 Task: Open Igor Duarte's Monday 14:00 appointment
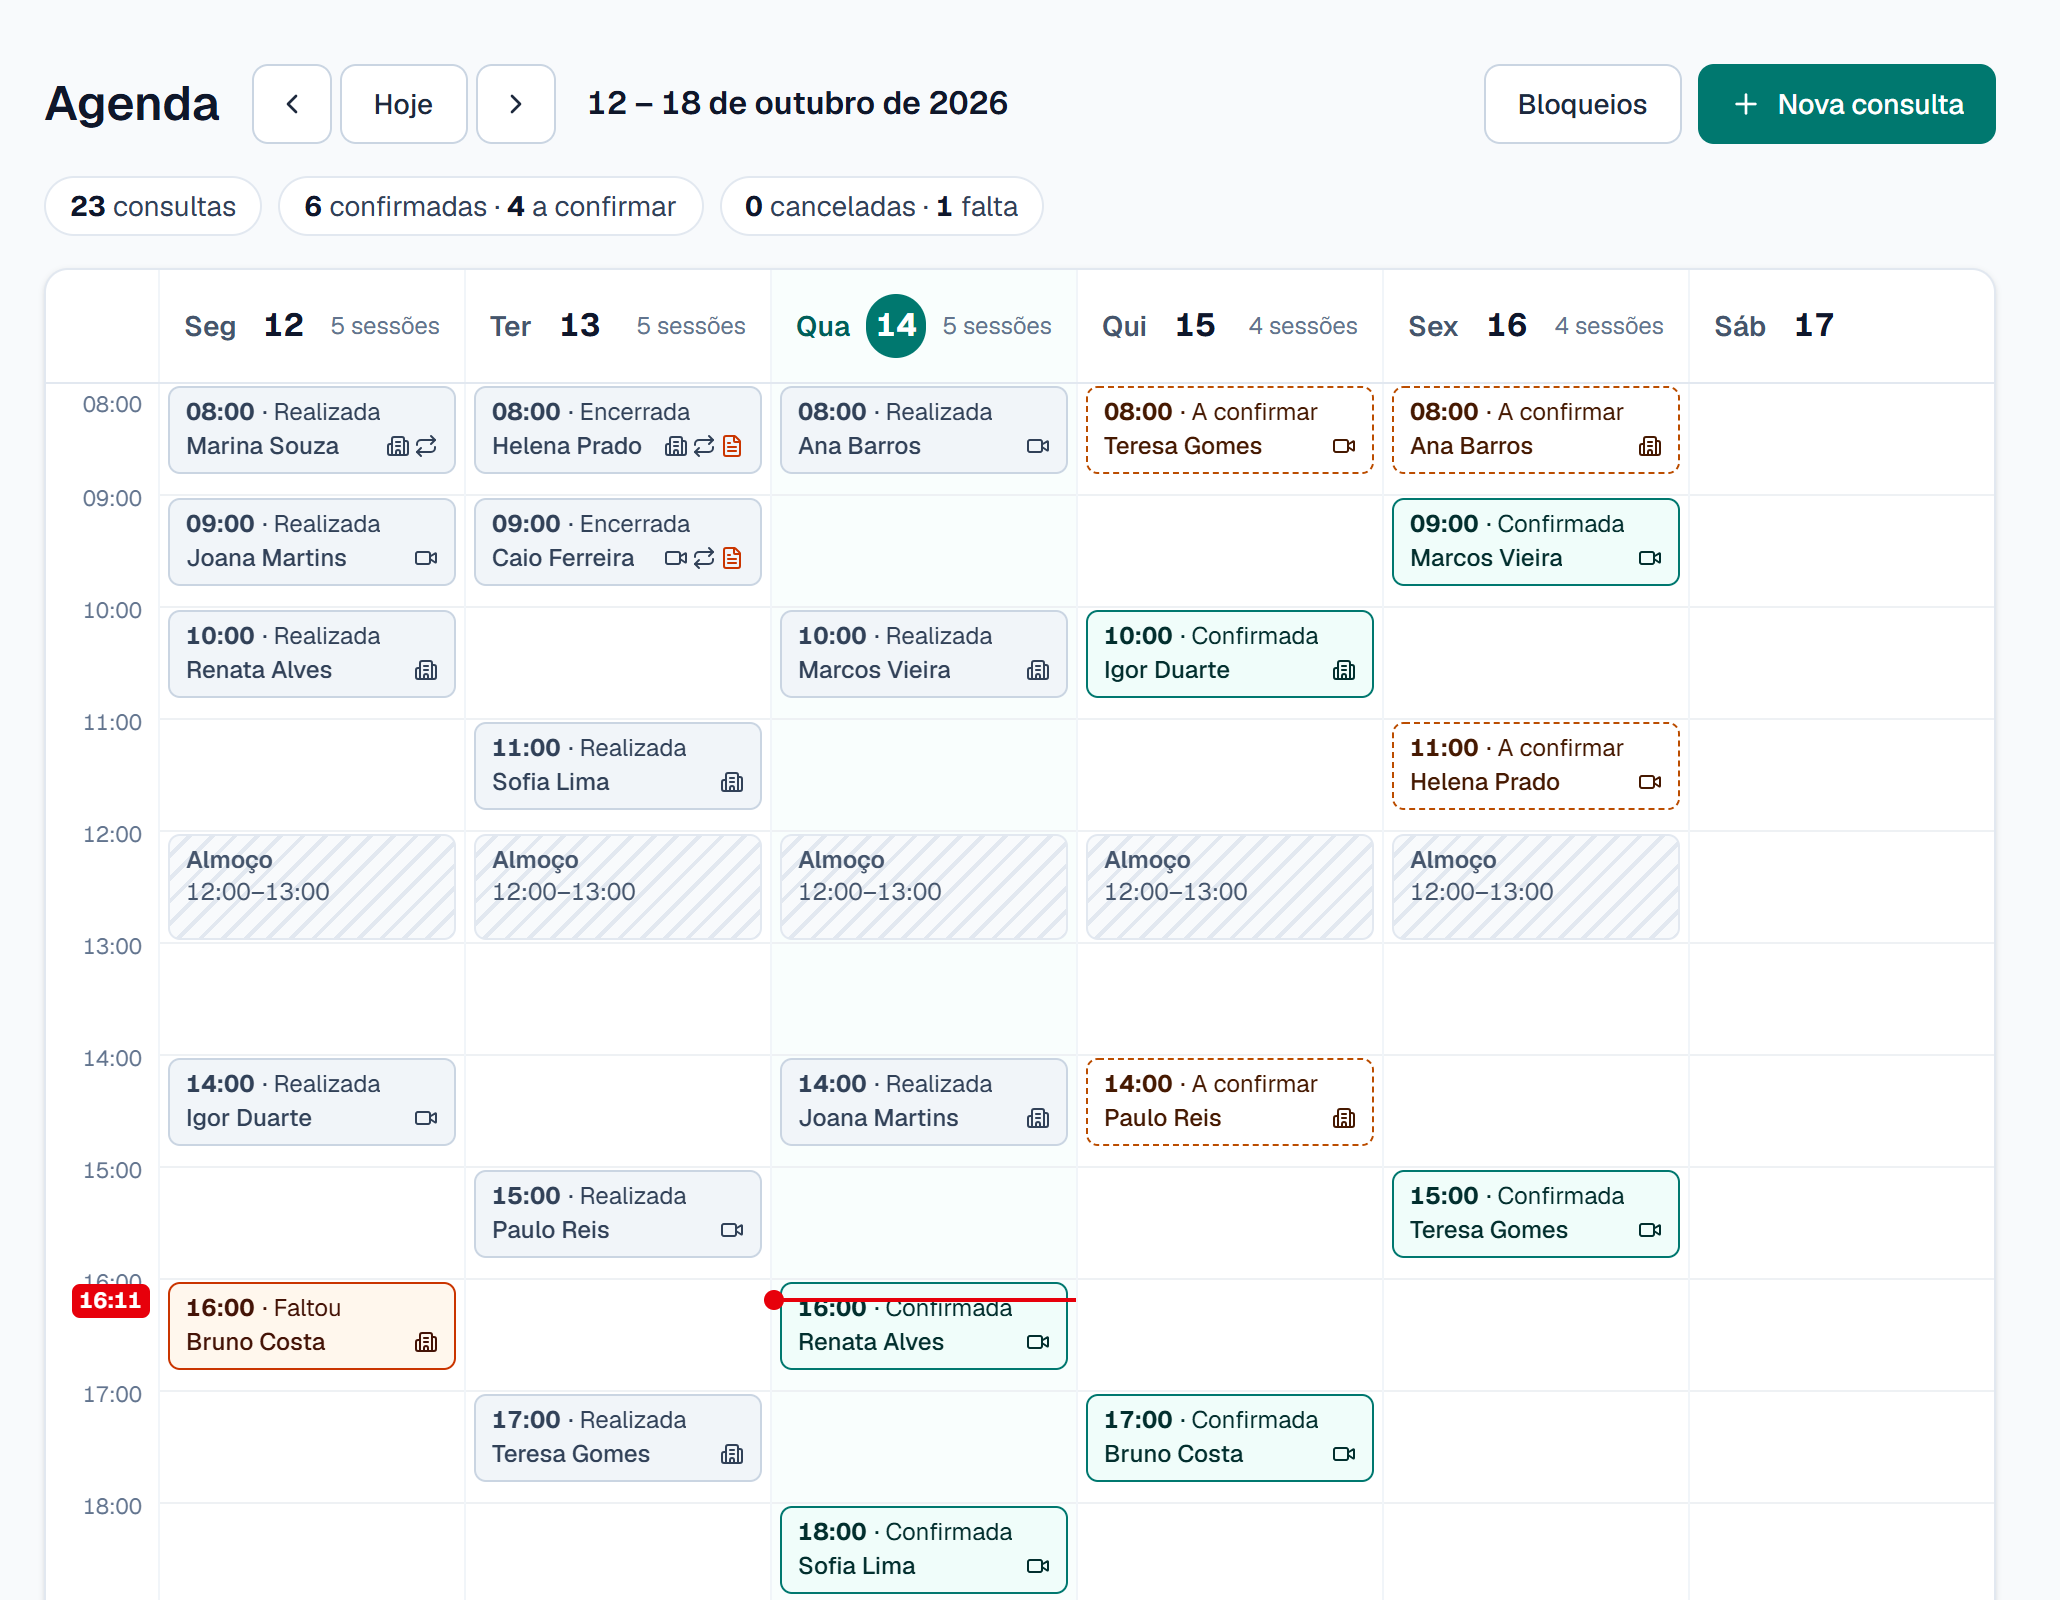(x=312, y=1102)
